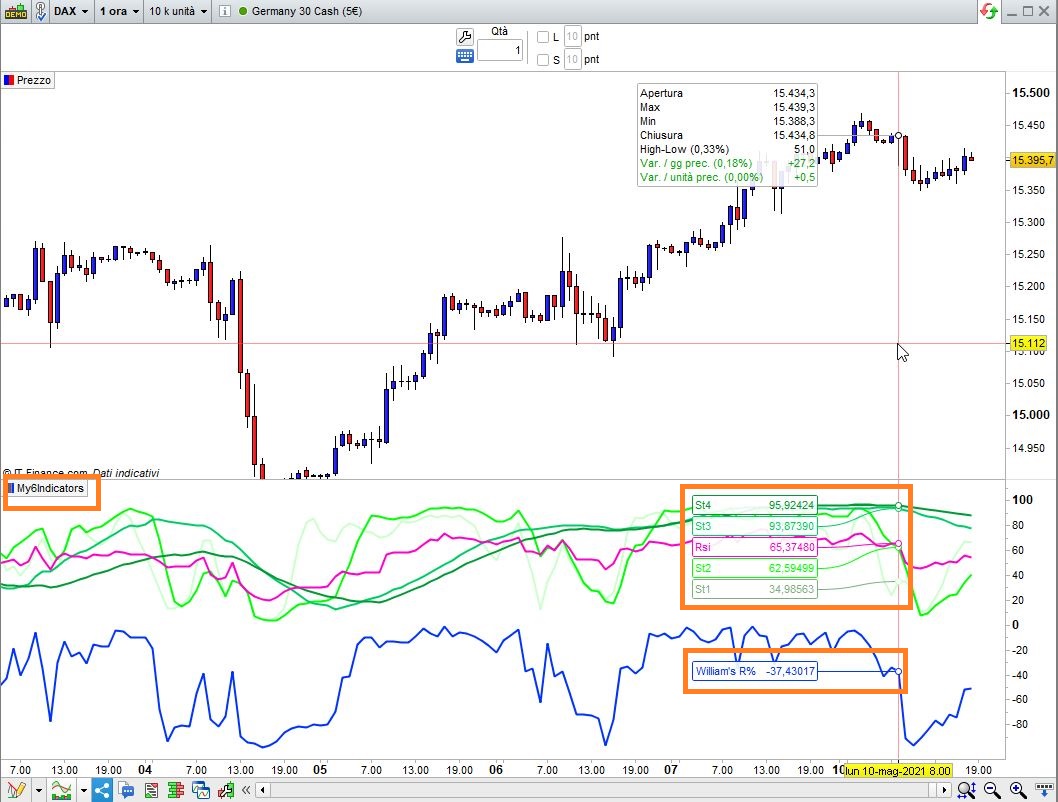
Task: Click the DEMO account icon
Action: [x=16, y=11]
